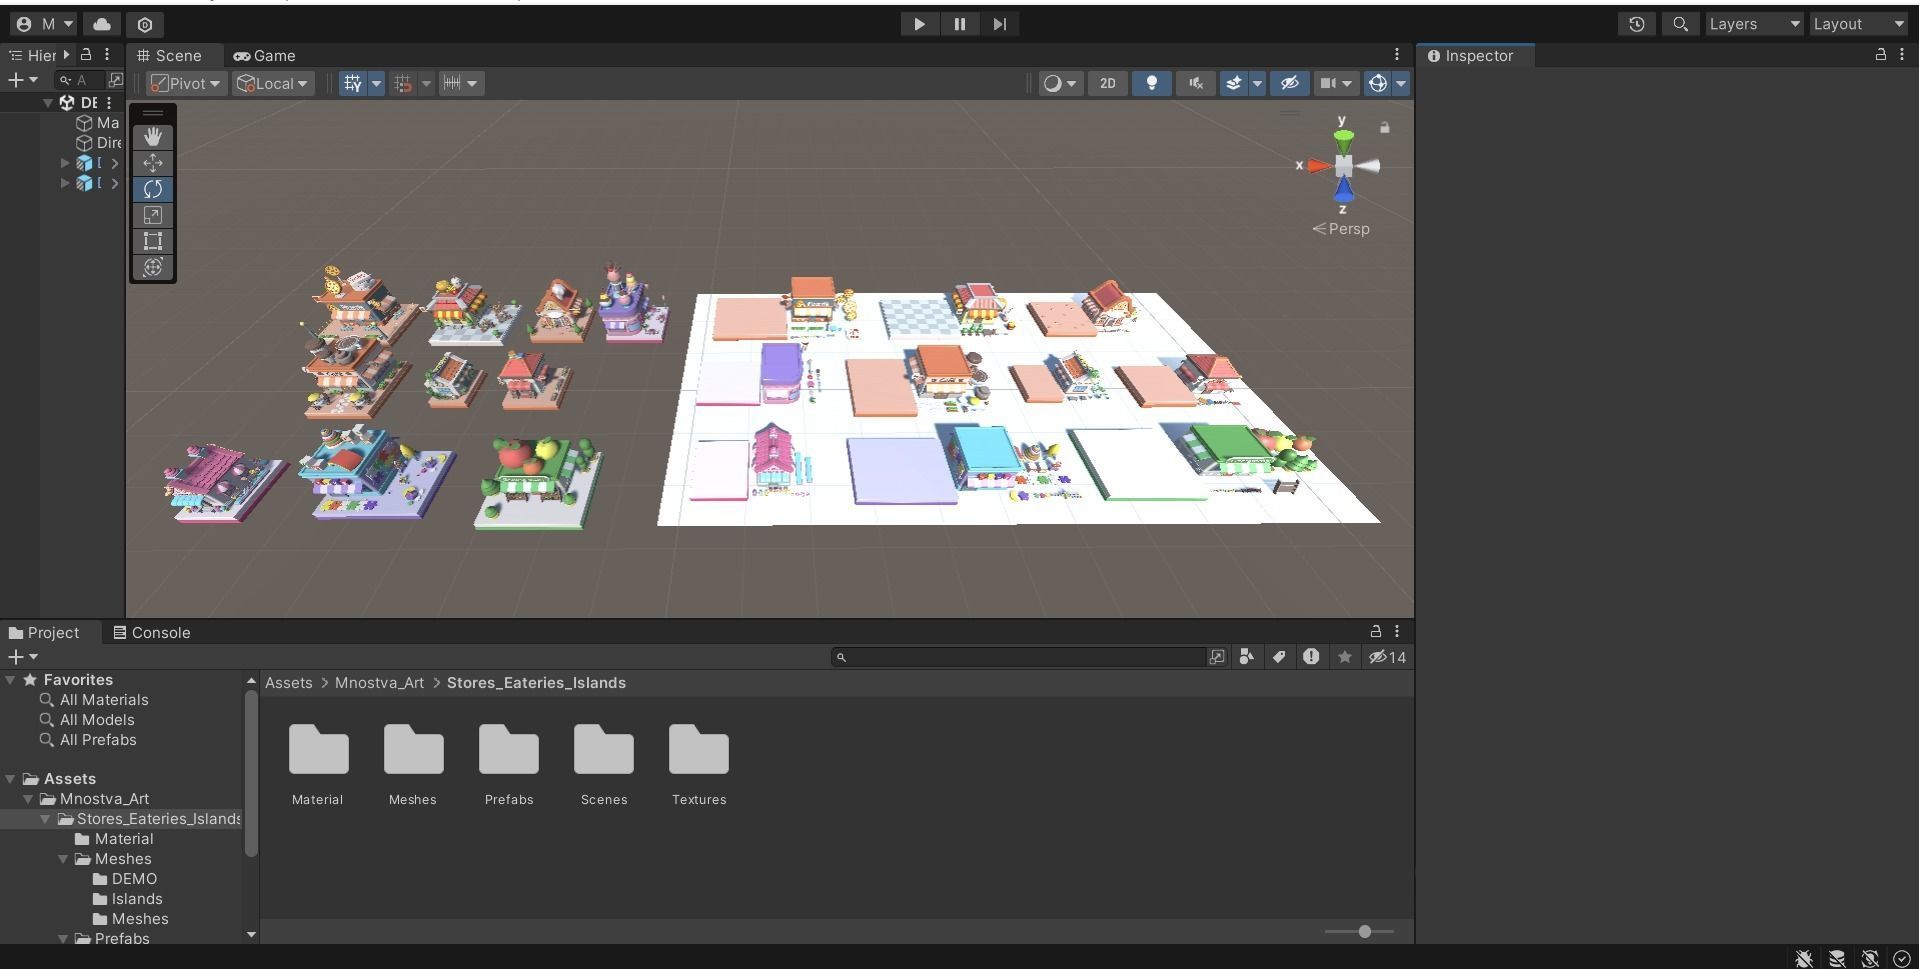This screenshot has height=969, width=1919.
Task: Toggle grid snapping
Action: coord(403,84)
